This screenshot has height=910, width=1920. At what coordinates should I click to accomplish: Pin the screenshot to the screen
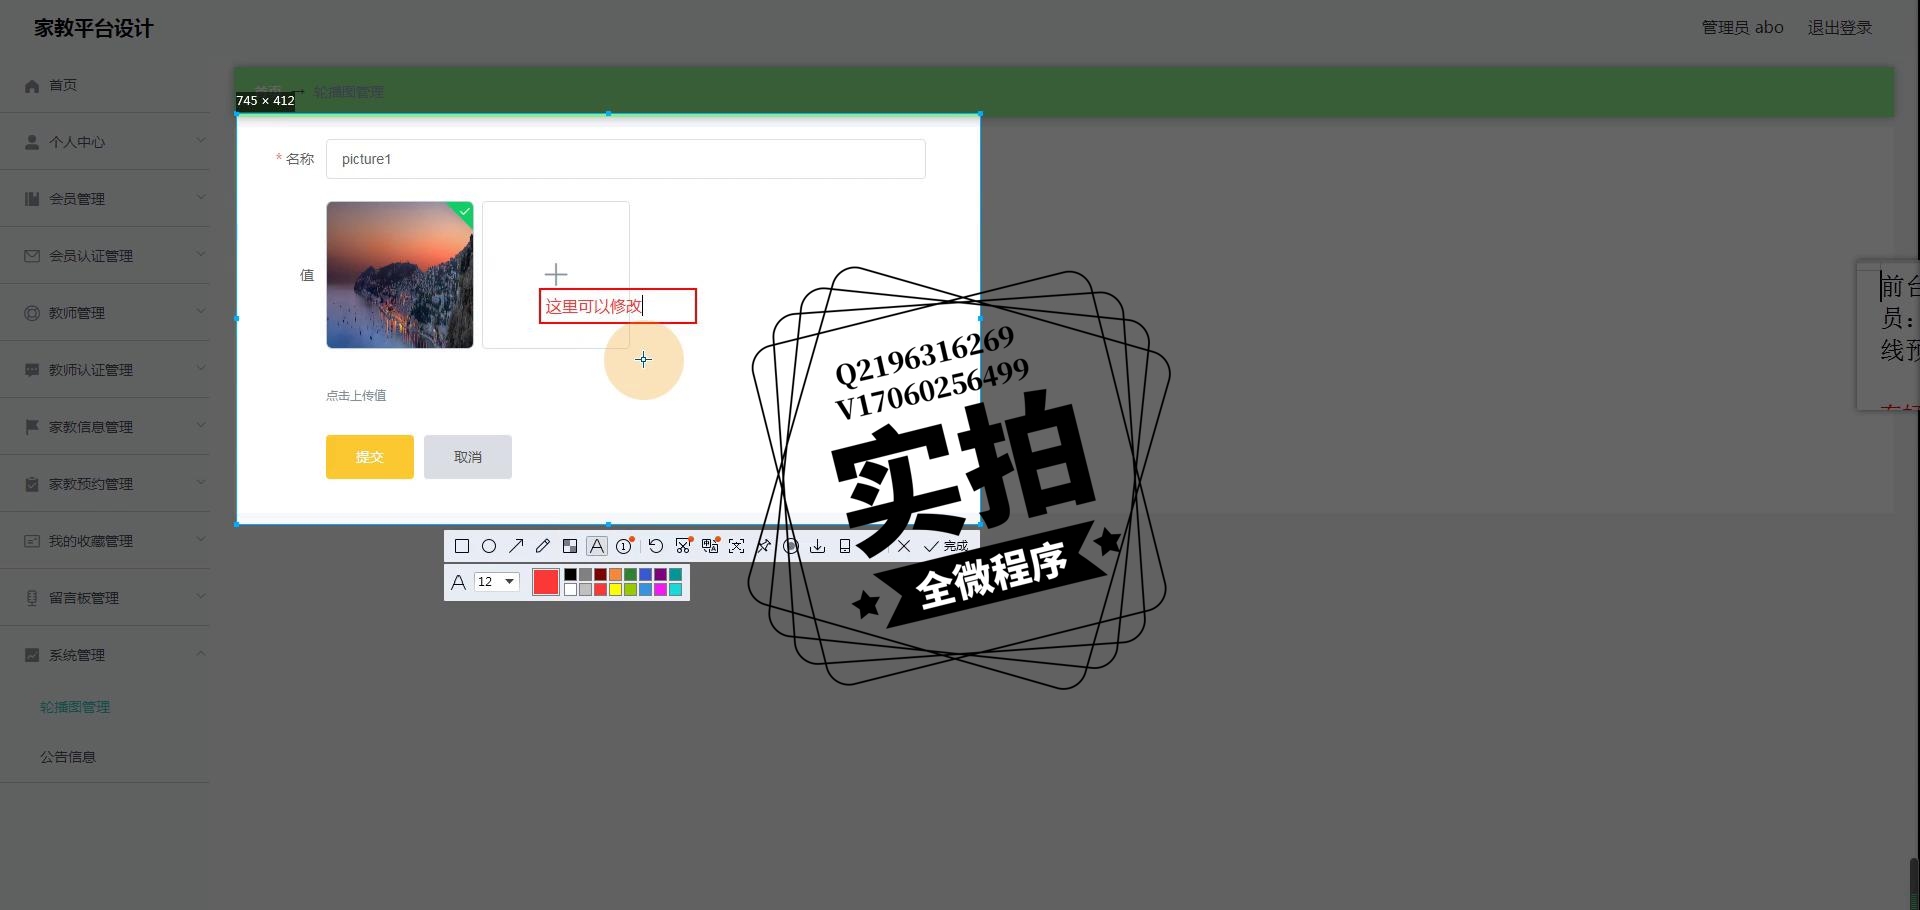click(764, 546)
